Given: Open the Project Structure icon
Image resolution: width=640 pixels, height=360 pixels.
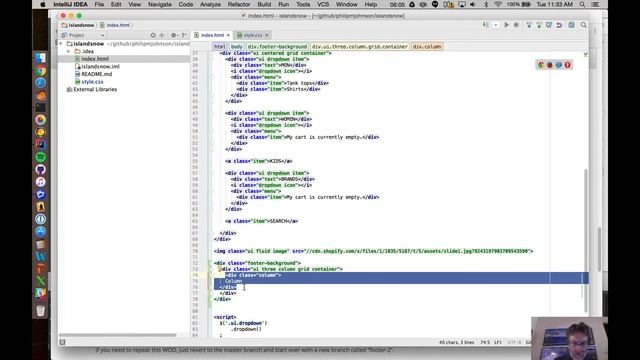Looking at the screenshot, I should pos(571,25).
